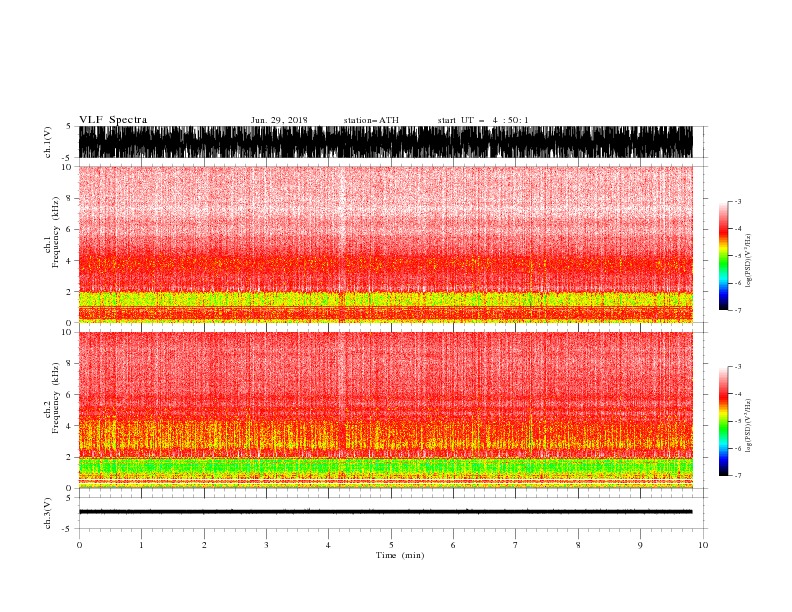The width and height of the screenshot is (792, 612).
Task: Click time axis tick label "1"
Action: 141,545
